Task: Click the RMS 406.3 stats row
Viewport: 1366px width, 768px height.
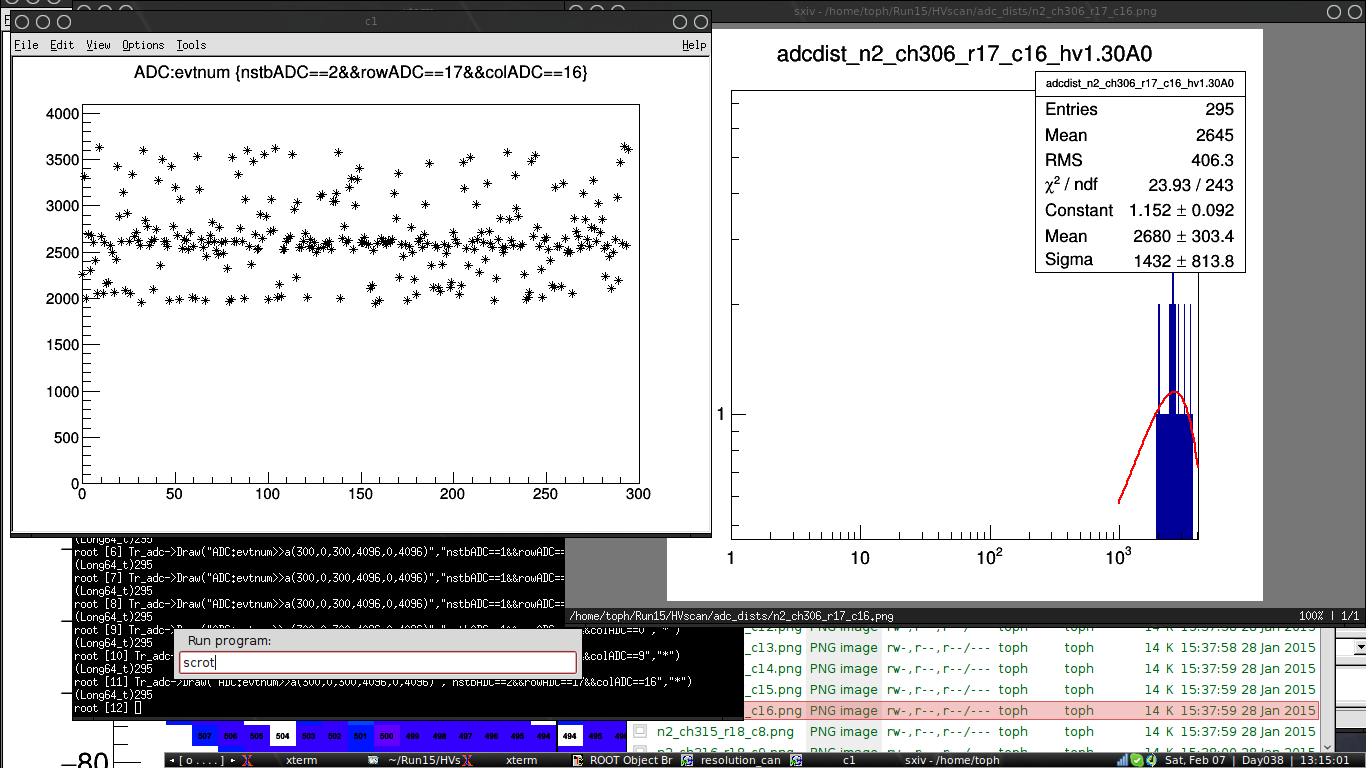Action: click(x=1140, y=160)
